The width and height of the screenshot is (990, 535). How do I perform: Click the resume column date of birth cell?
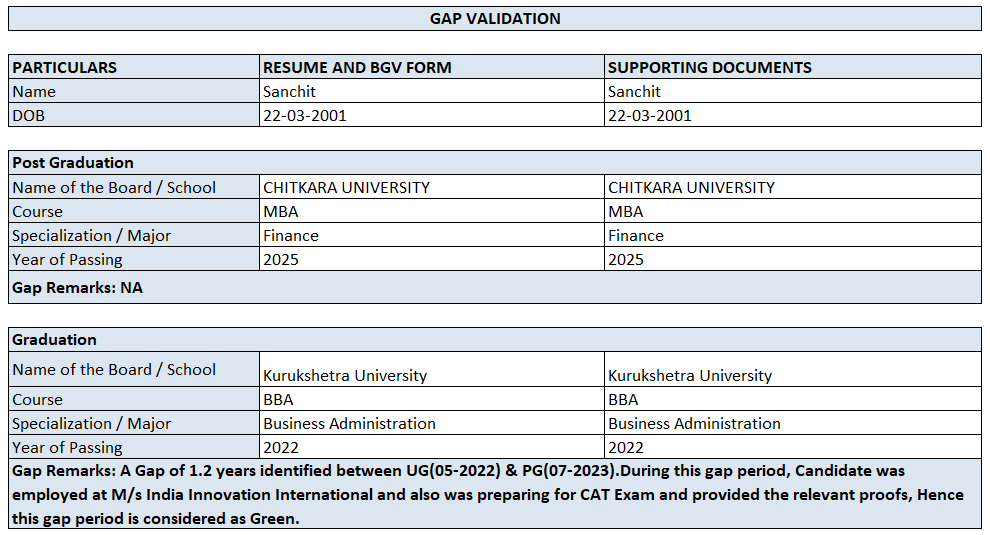pyautogui.click(x=305, y=116)
